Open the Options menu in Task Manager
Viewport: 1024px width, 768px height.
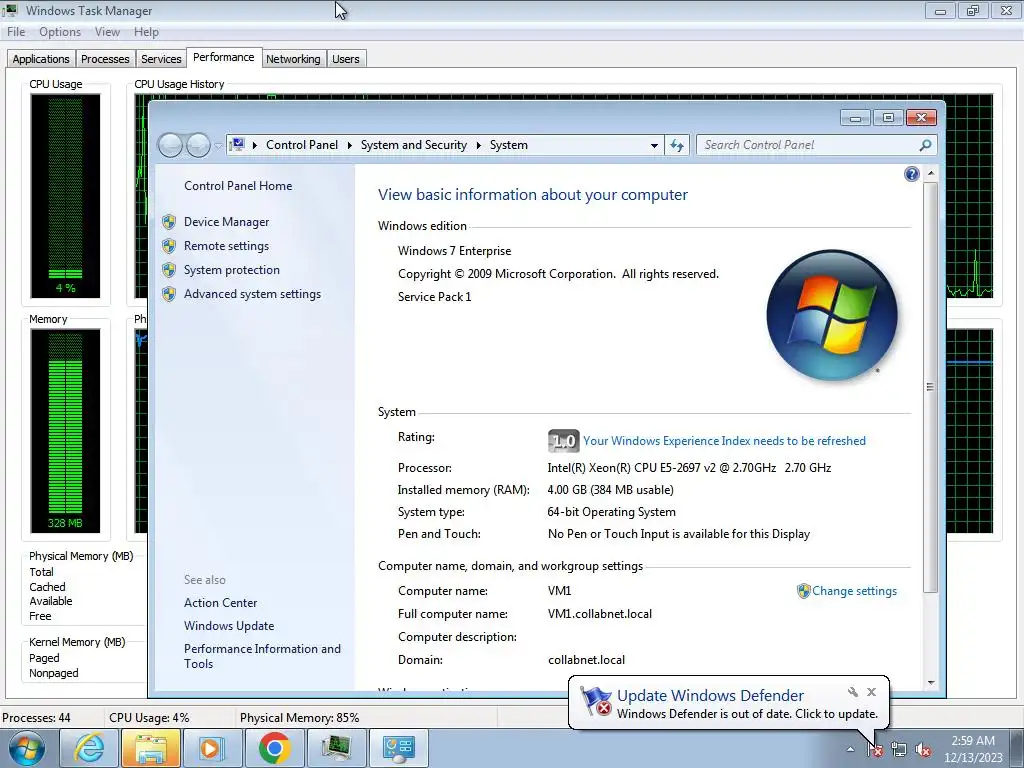point(59,32)
